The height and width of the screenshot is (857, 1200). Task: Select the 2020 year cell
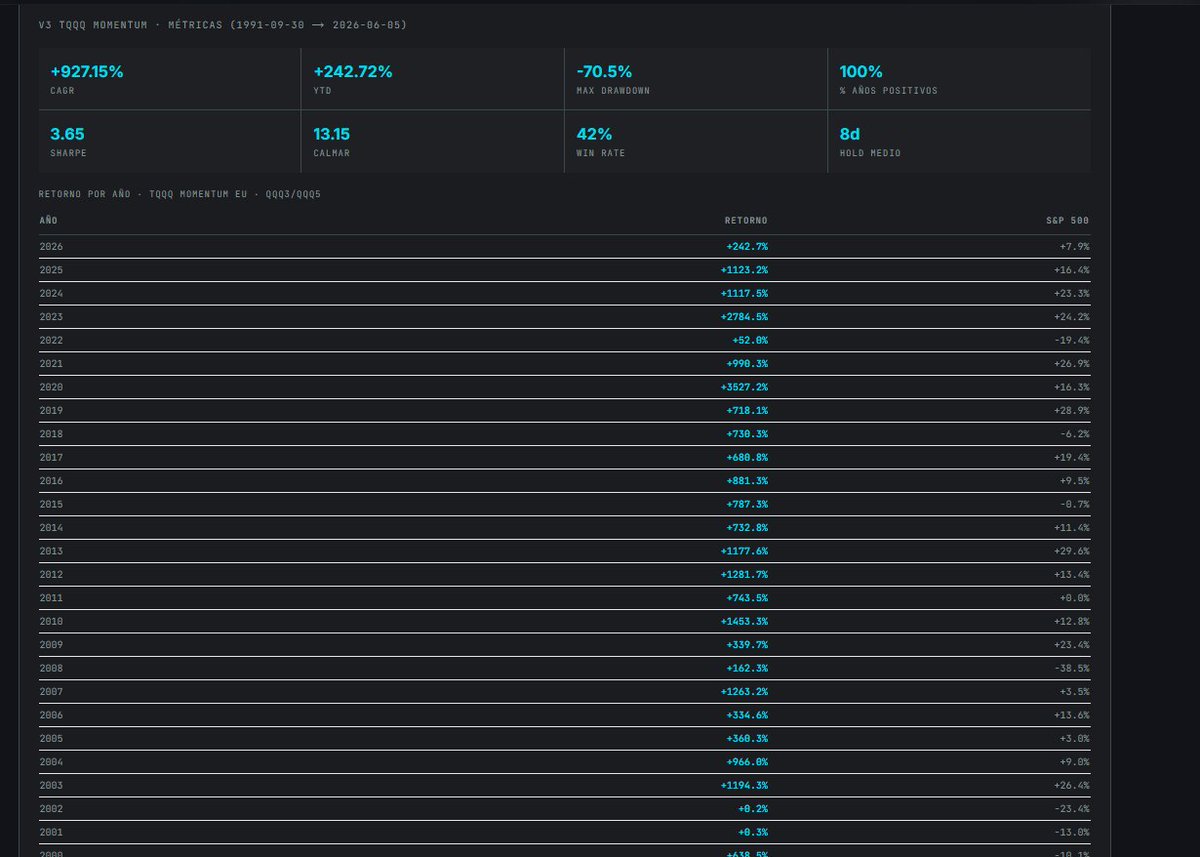click(51, 387)
